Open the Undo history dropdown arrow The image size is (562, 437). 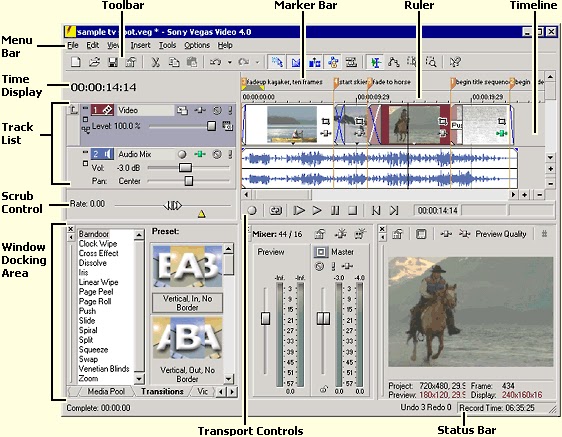(229, 62)
